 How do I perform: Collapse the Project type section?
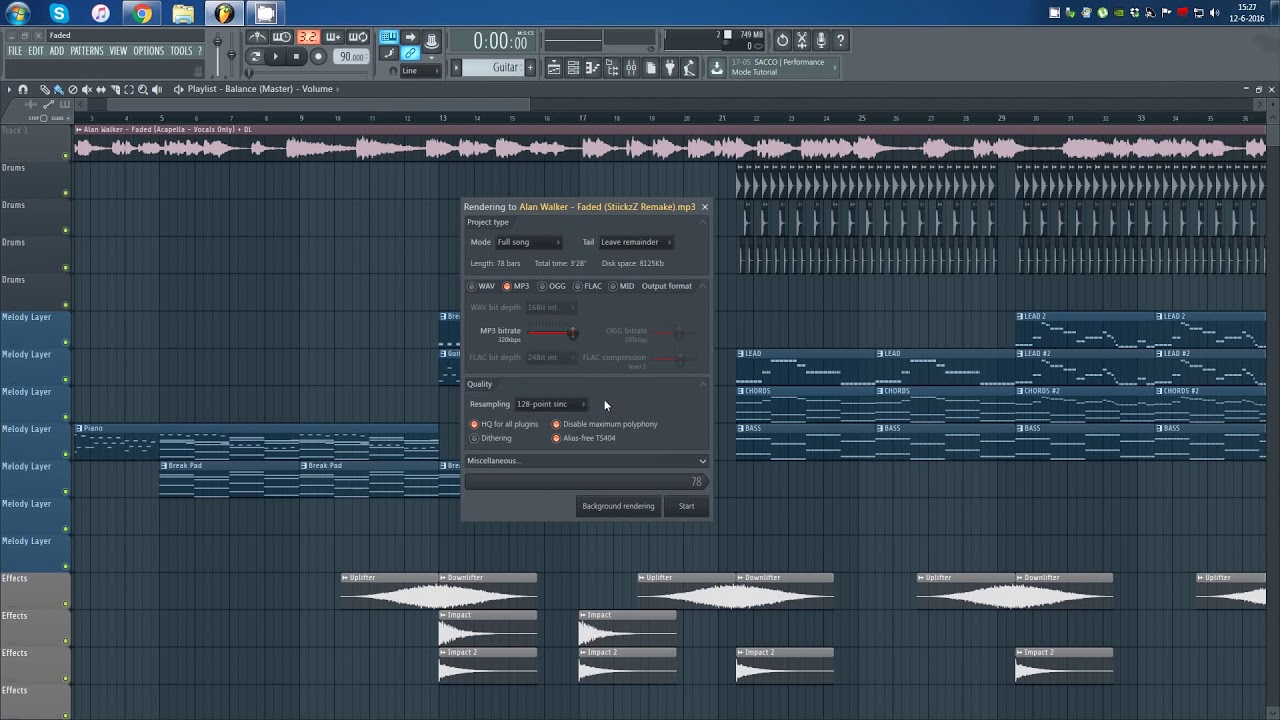(703, 222)
